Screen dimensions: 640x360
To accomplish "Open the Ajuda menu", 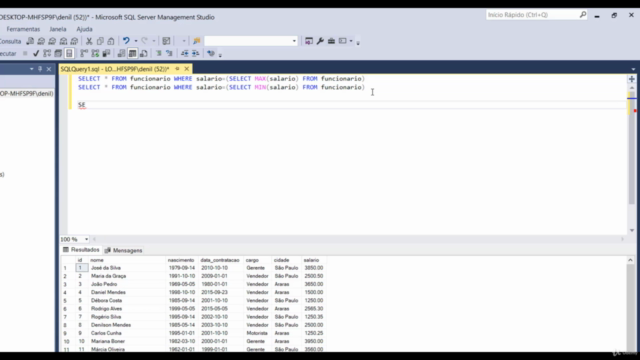I will [x=84, y=29].
